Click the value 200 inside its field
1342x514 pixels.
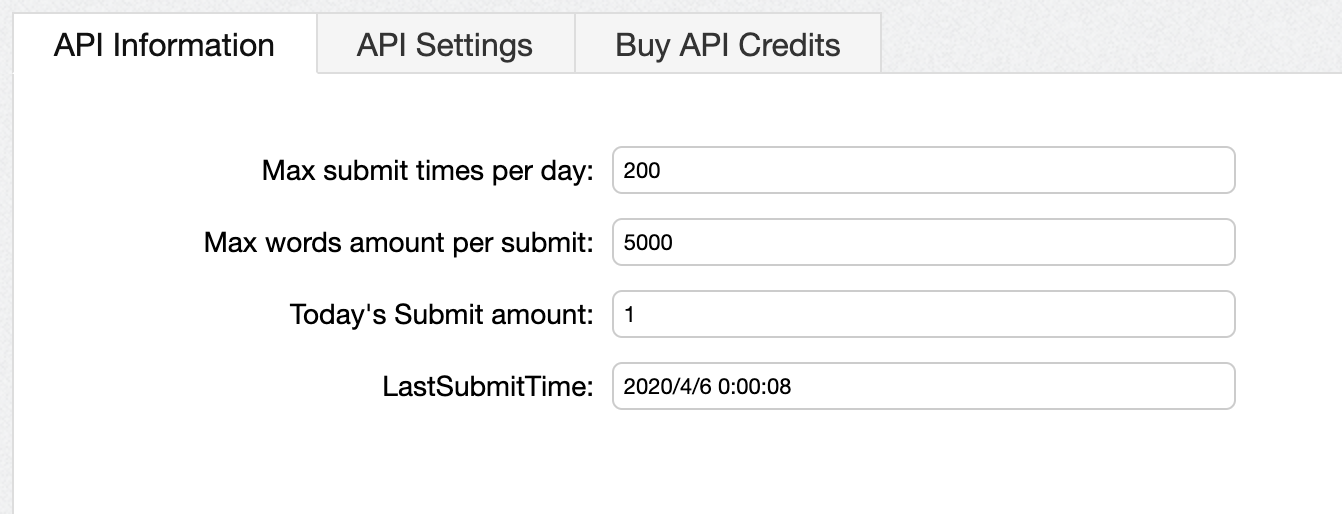641,171
